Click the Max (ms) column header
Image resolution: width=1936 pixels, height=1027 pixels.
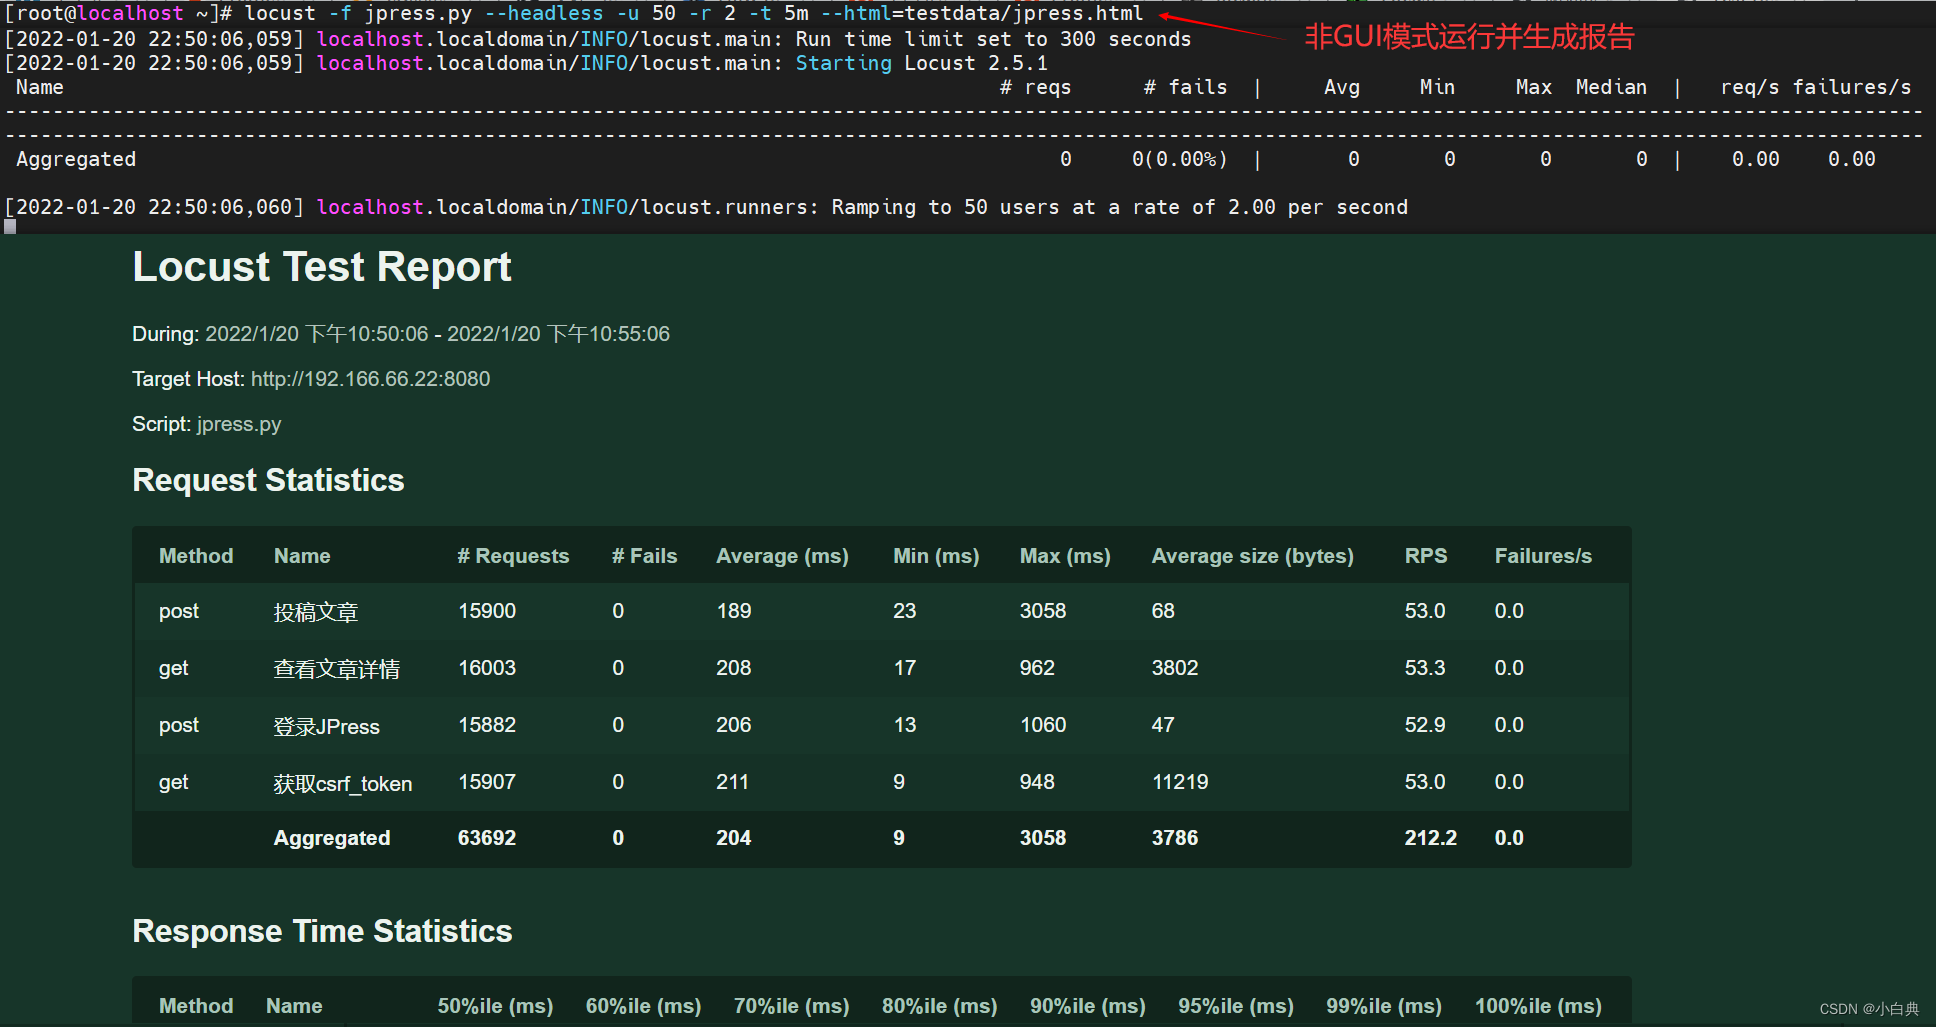[x=1065, y=556]
